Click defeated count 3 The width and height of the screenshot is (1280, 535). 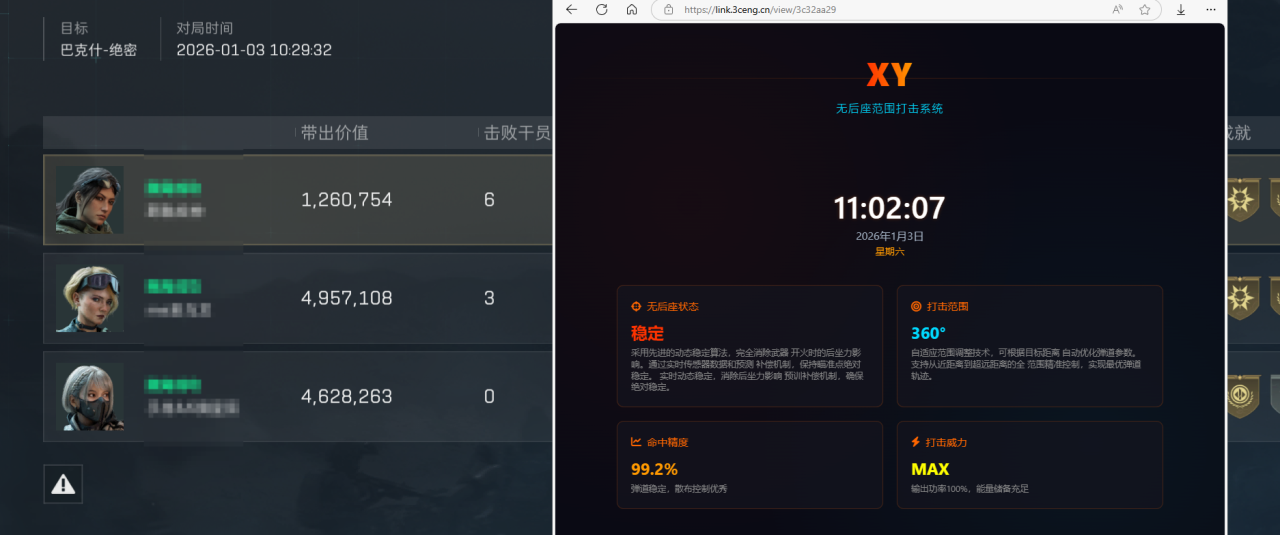[489, 298]
